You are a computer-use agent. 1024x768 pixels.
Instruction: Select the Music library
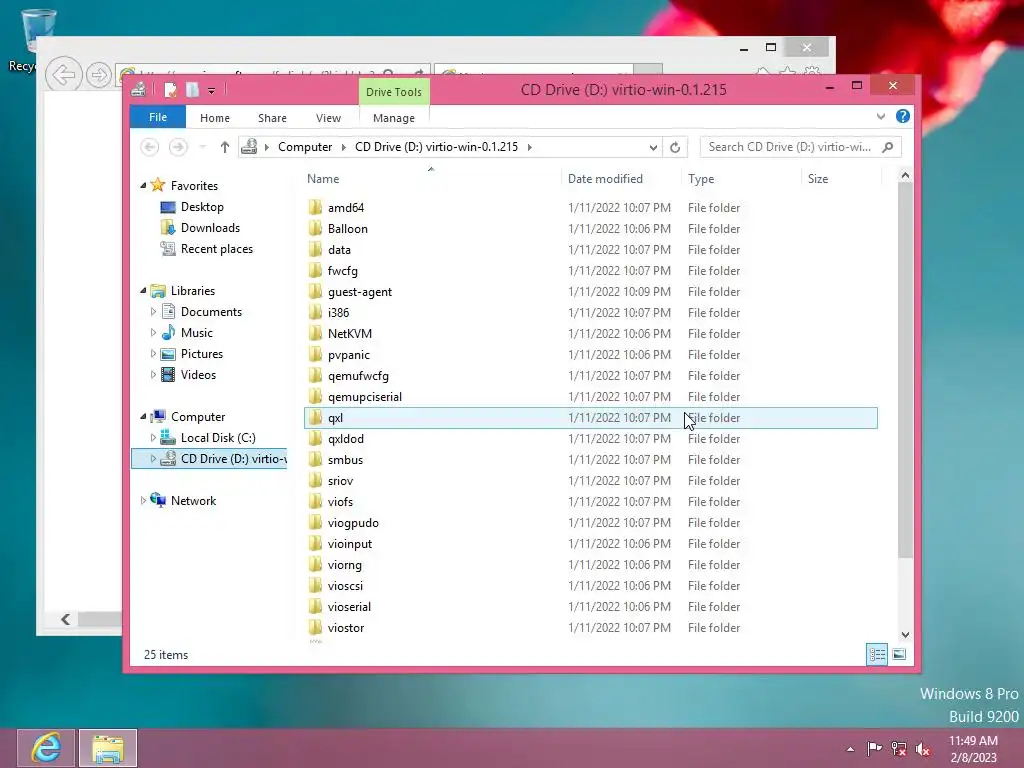pos(197,333)
